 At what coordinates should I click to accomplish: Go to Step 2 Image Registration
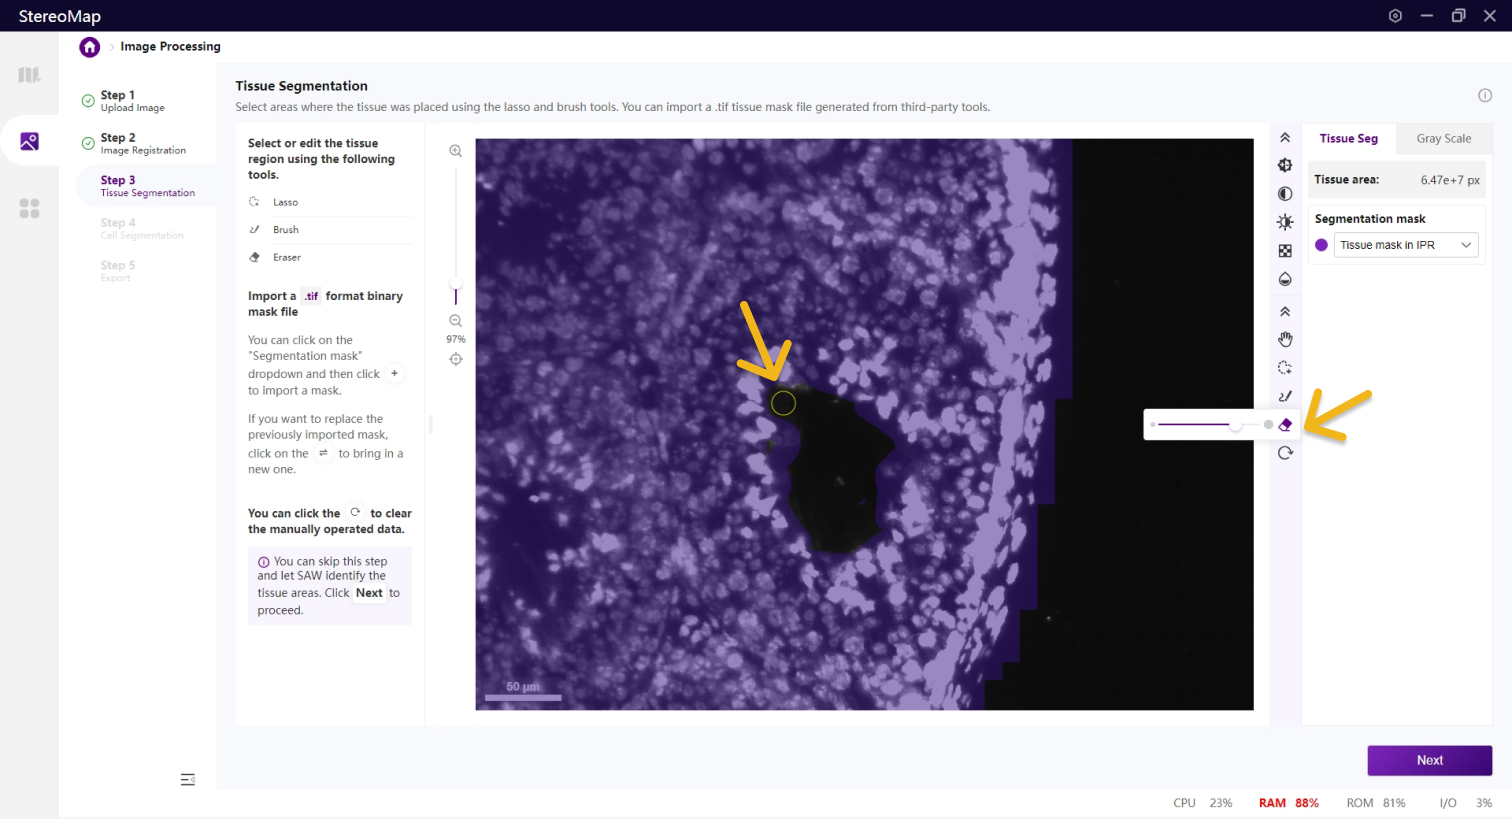142,143
